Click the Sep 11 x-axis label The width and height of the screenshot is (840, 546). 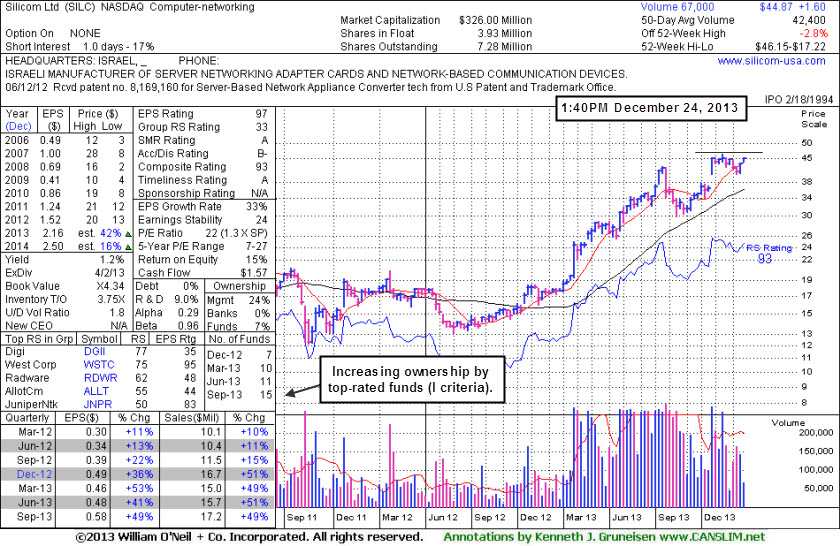pos(302,517)
